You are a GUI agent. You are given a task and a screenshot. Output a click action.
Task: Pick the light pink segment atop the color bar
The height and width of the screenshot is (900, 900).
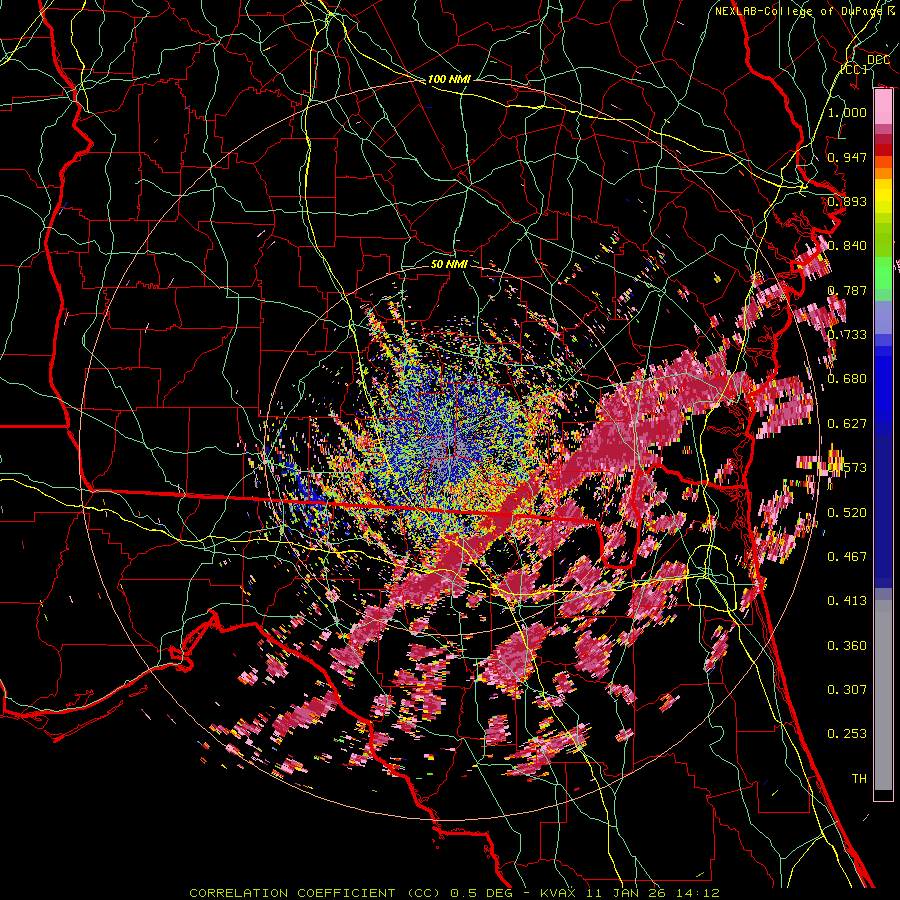coord(883,107)
